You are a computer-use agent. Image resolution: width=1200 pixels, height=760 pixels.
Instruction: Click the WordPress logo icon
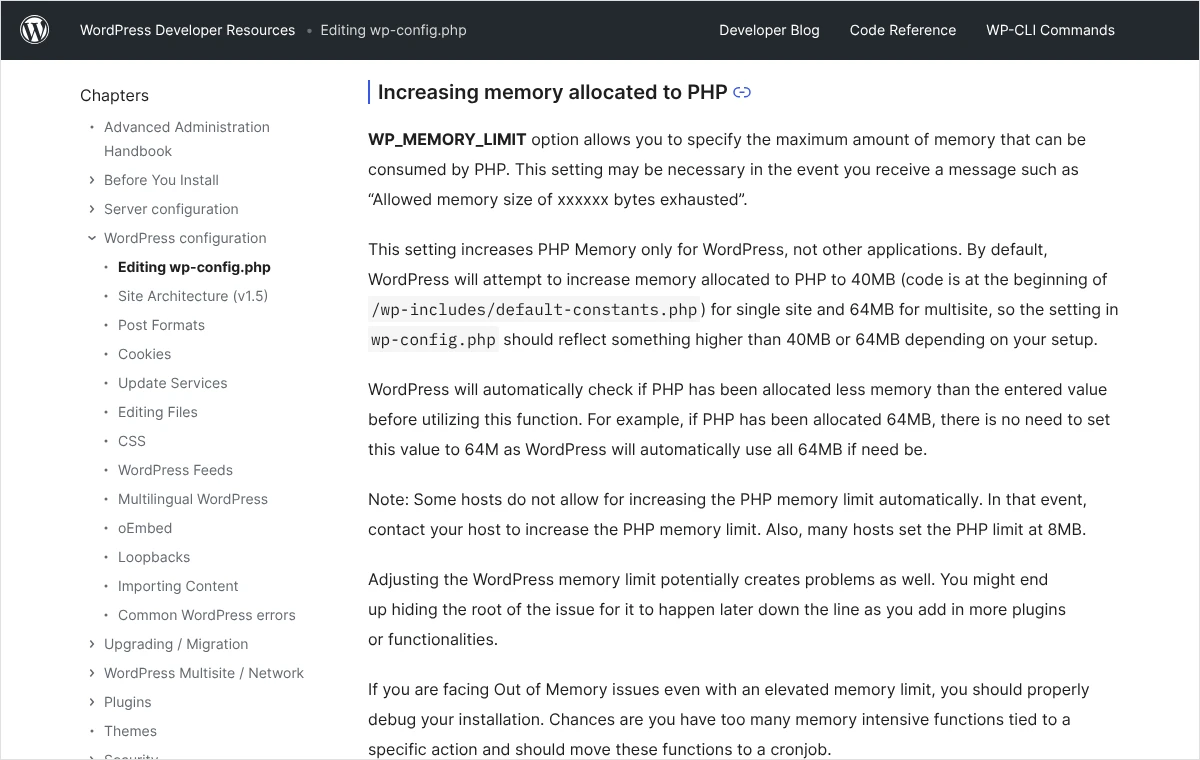35,30
